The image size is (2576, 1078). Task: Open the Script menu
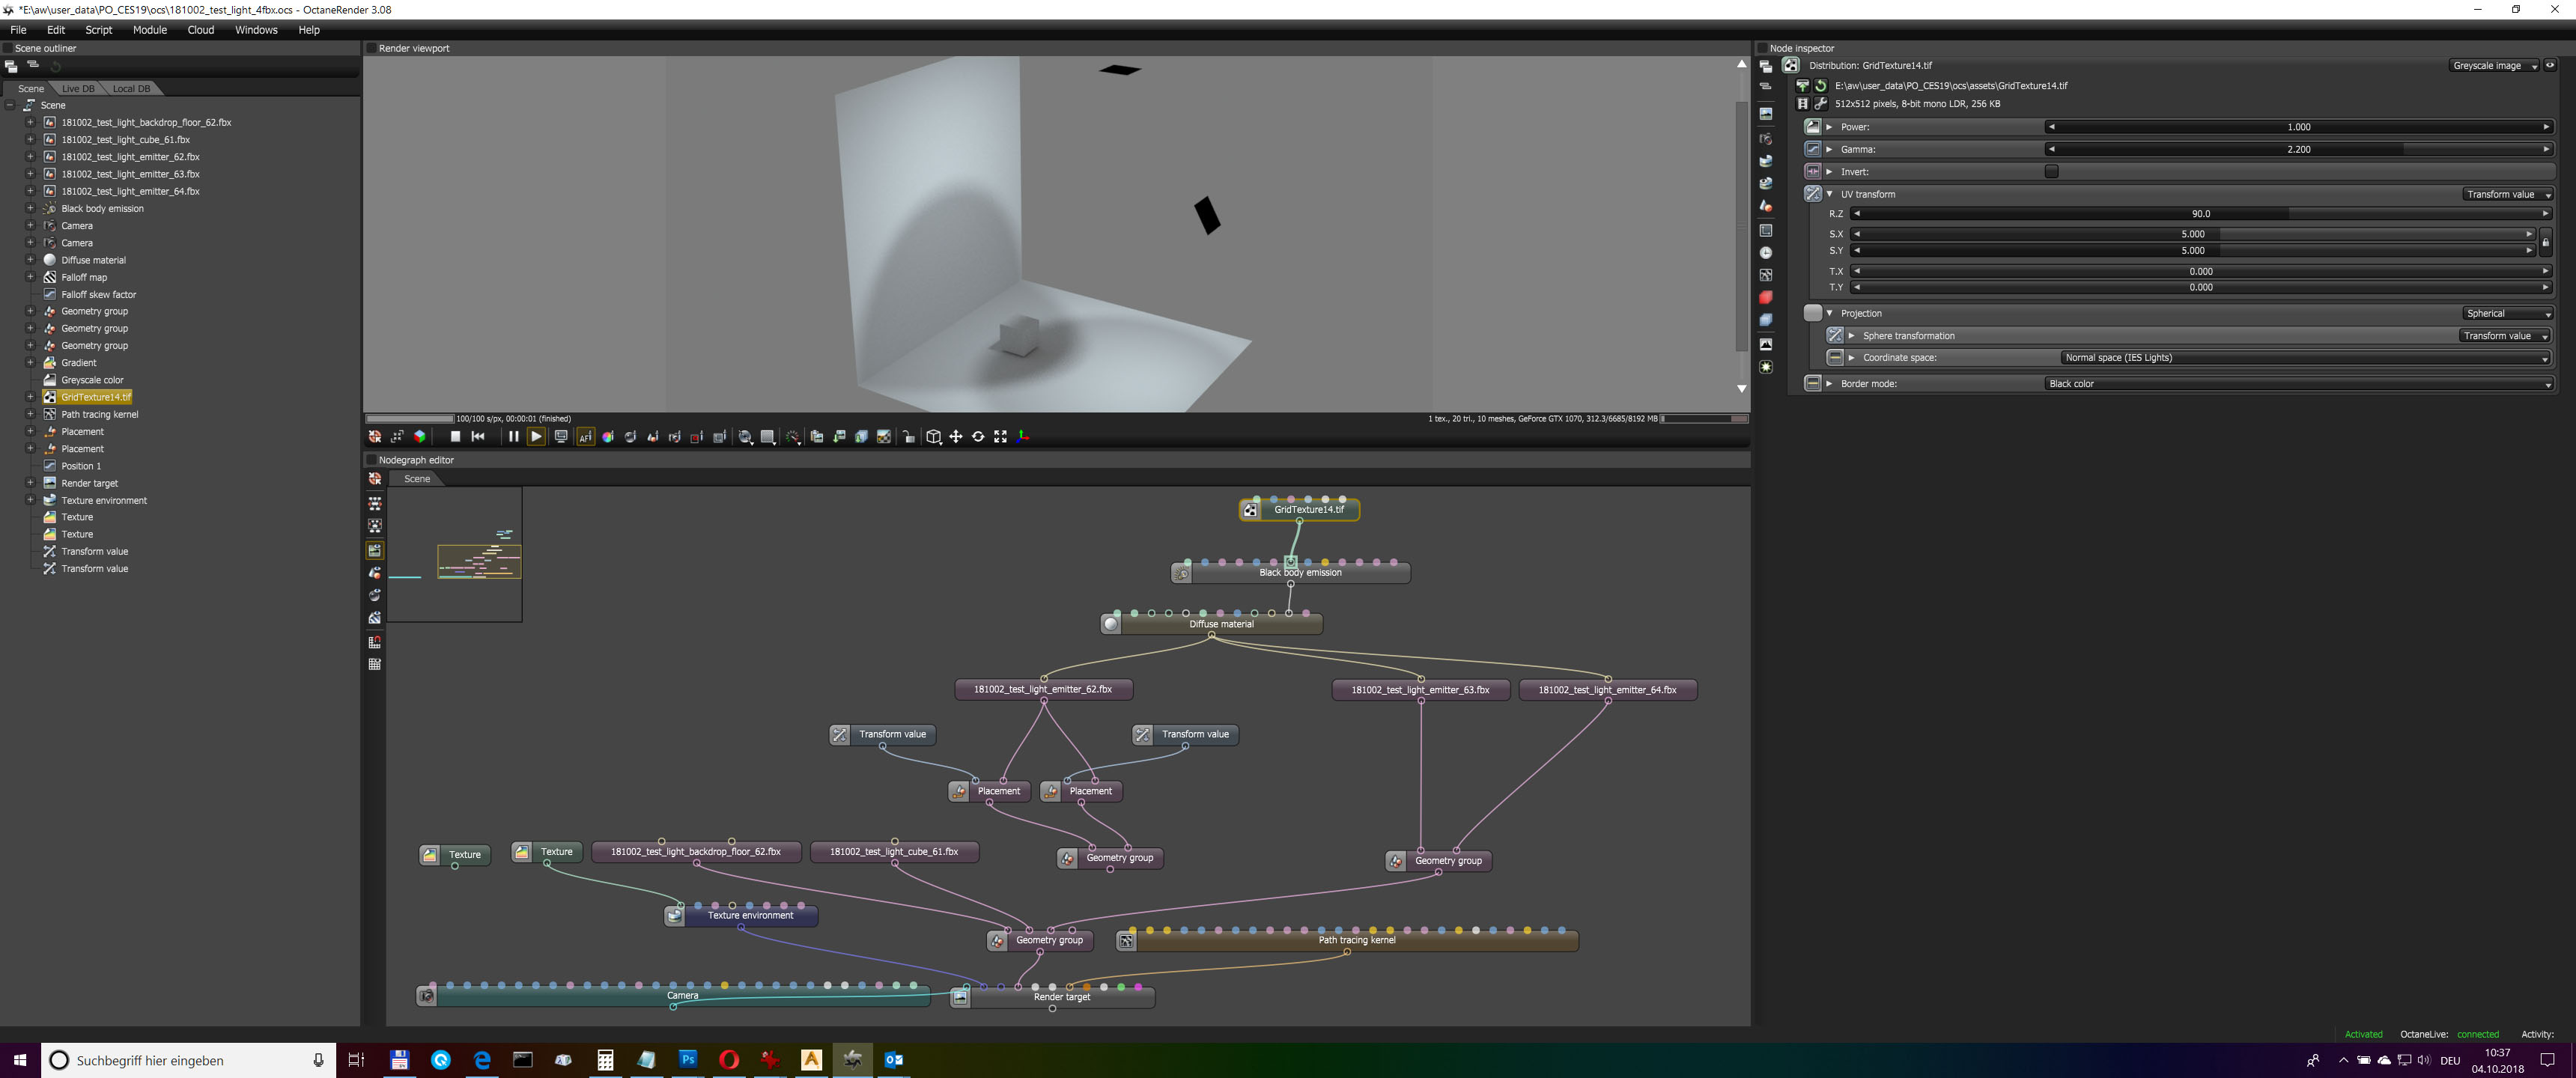[x=98, y=30]
